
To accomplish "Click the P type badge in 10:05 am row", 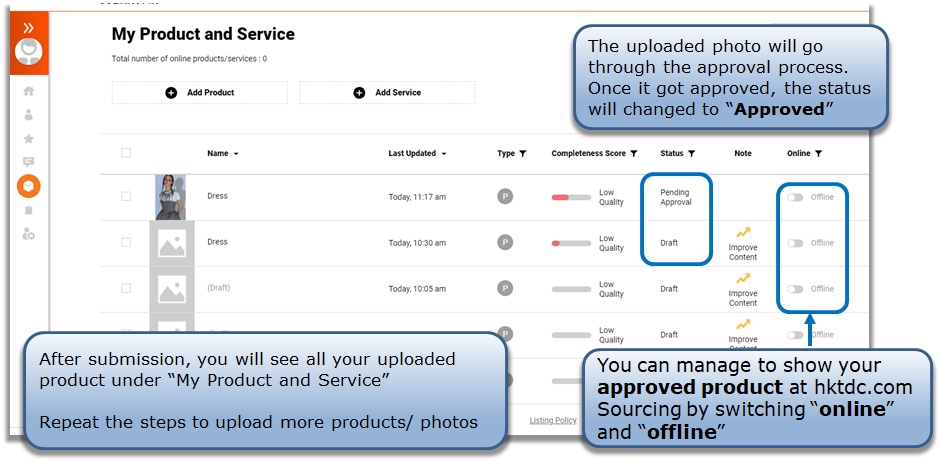I will pyautogui.click(x=505, y=288).
